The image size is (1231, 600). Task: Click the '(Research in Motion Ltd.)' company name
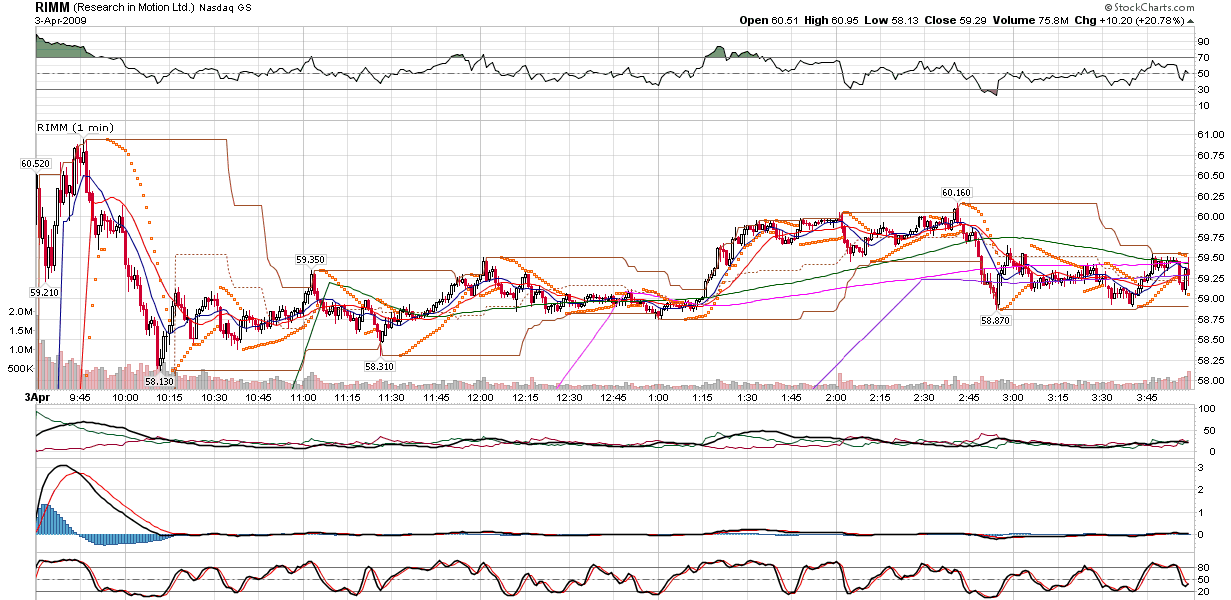tap(132, 8)
